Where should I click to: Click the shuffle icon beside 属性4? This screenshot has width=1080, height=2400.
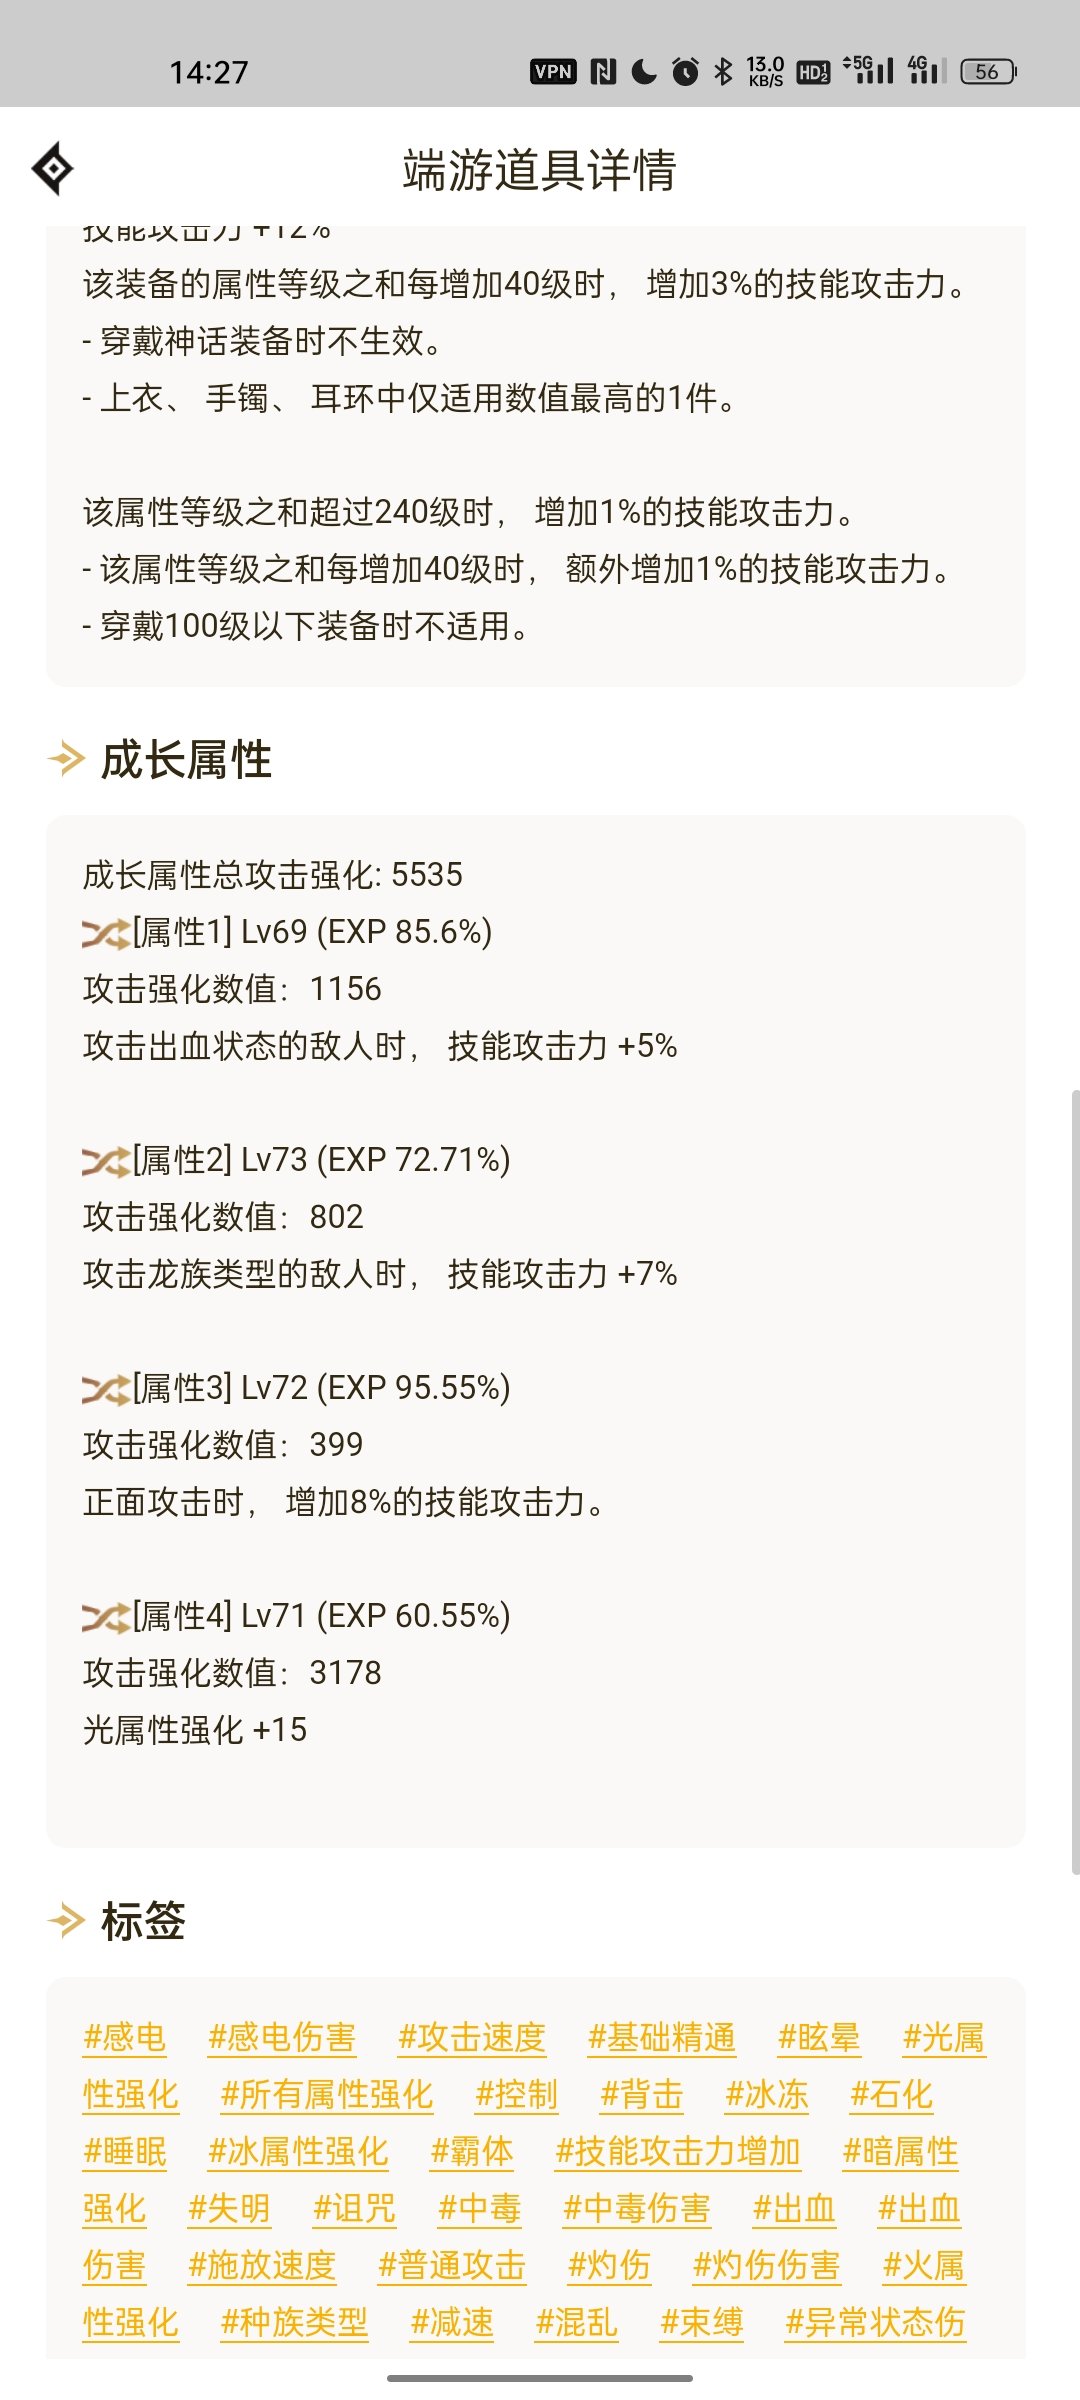tap(106, 1617)
